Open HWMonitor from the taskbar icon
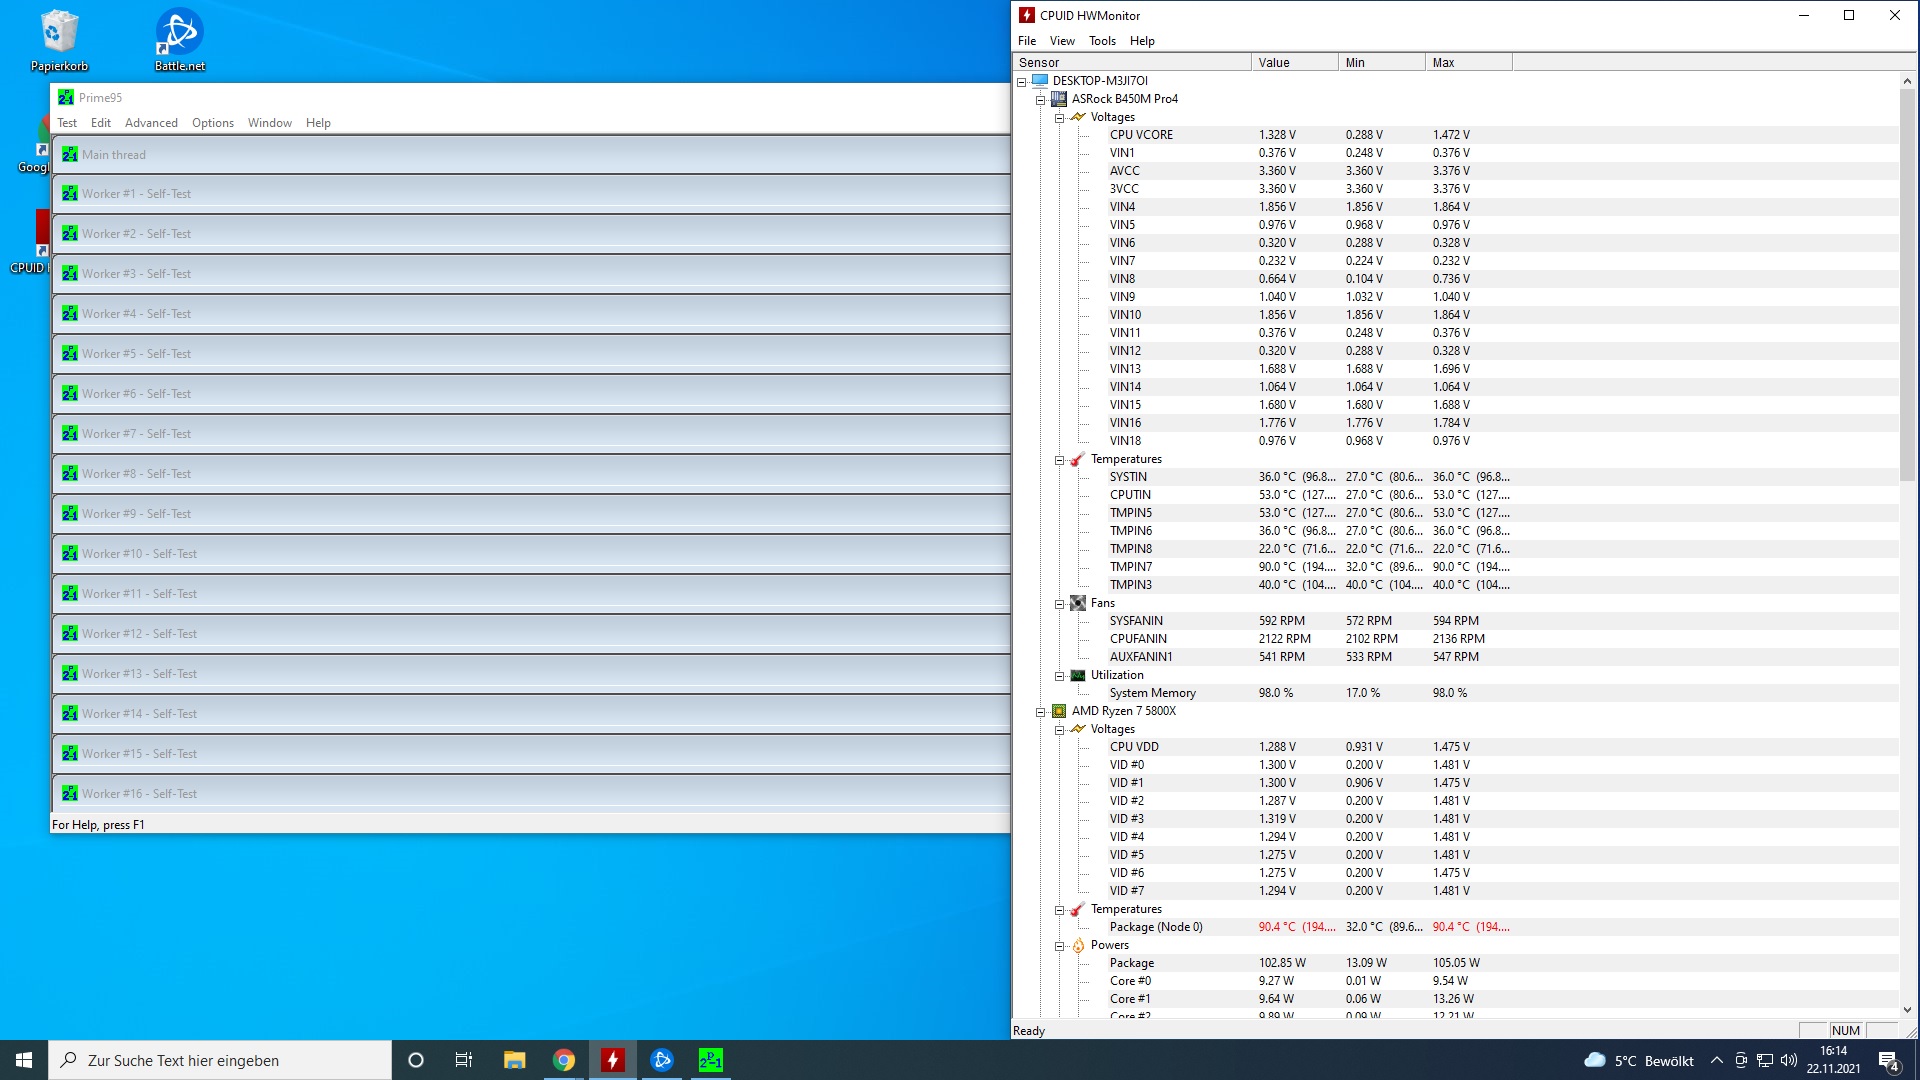The width and height of the screenshot is (1920, 1080). 612,1060
